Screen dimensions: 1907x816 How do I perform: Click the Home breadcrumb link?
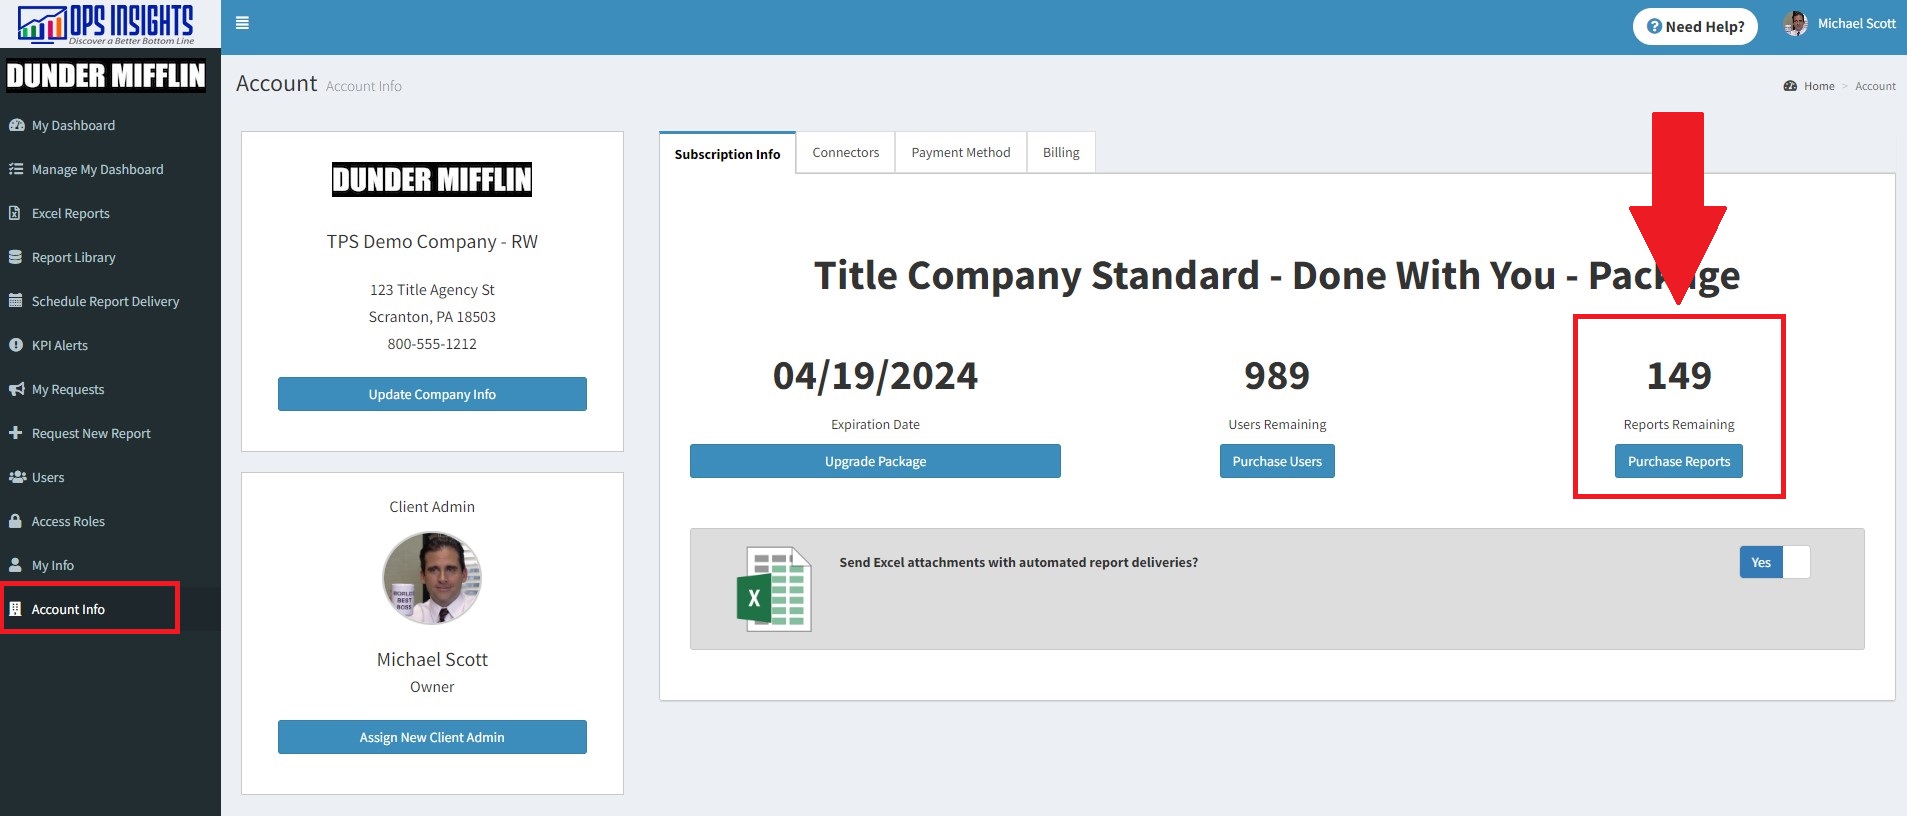1818,86
